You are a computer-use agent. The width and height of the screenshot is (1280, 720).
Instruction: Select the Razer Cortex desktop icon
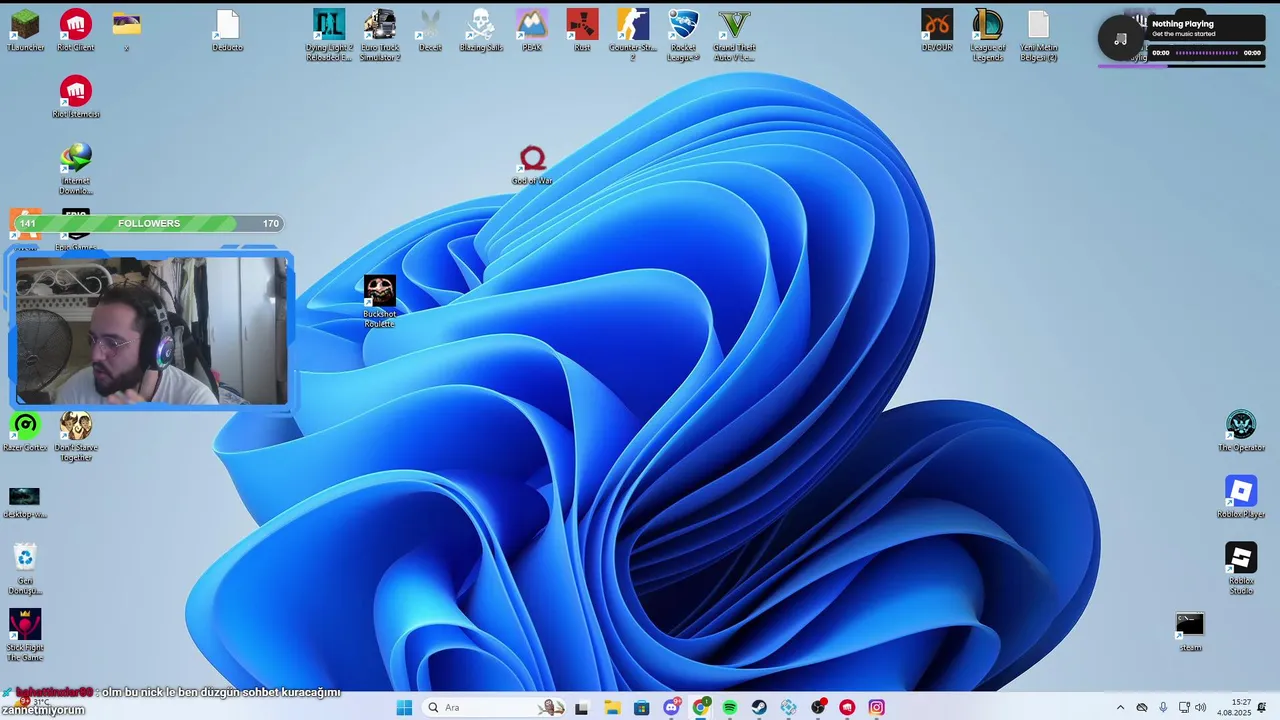click(x=25, y=431)
